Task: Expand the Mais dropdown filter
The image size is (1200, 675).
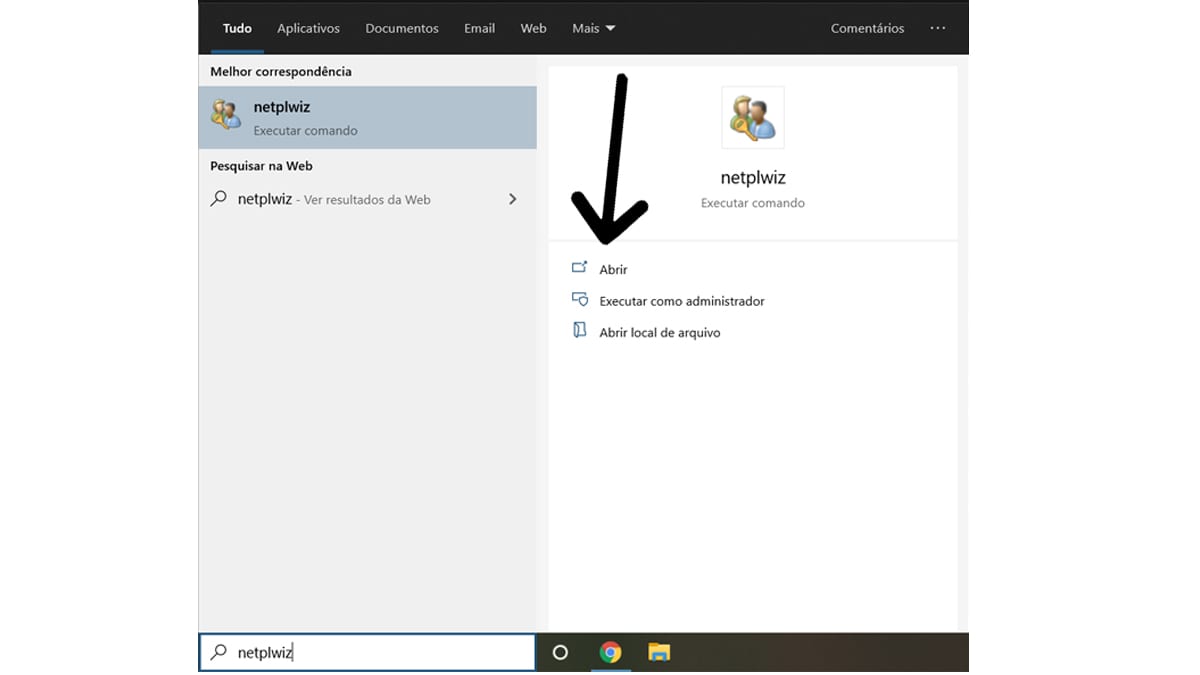Action: [x=594, y=28]
